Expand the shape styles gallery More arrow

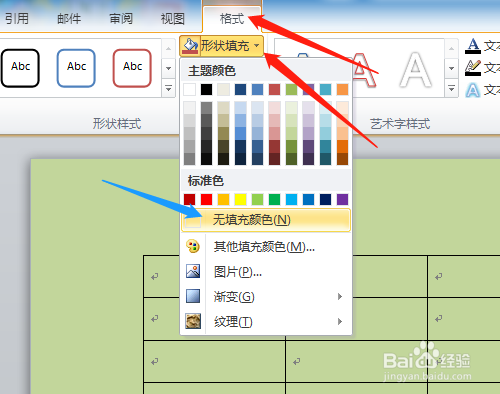pos(169,89)
